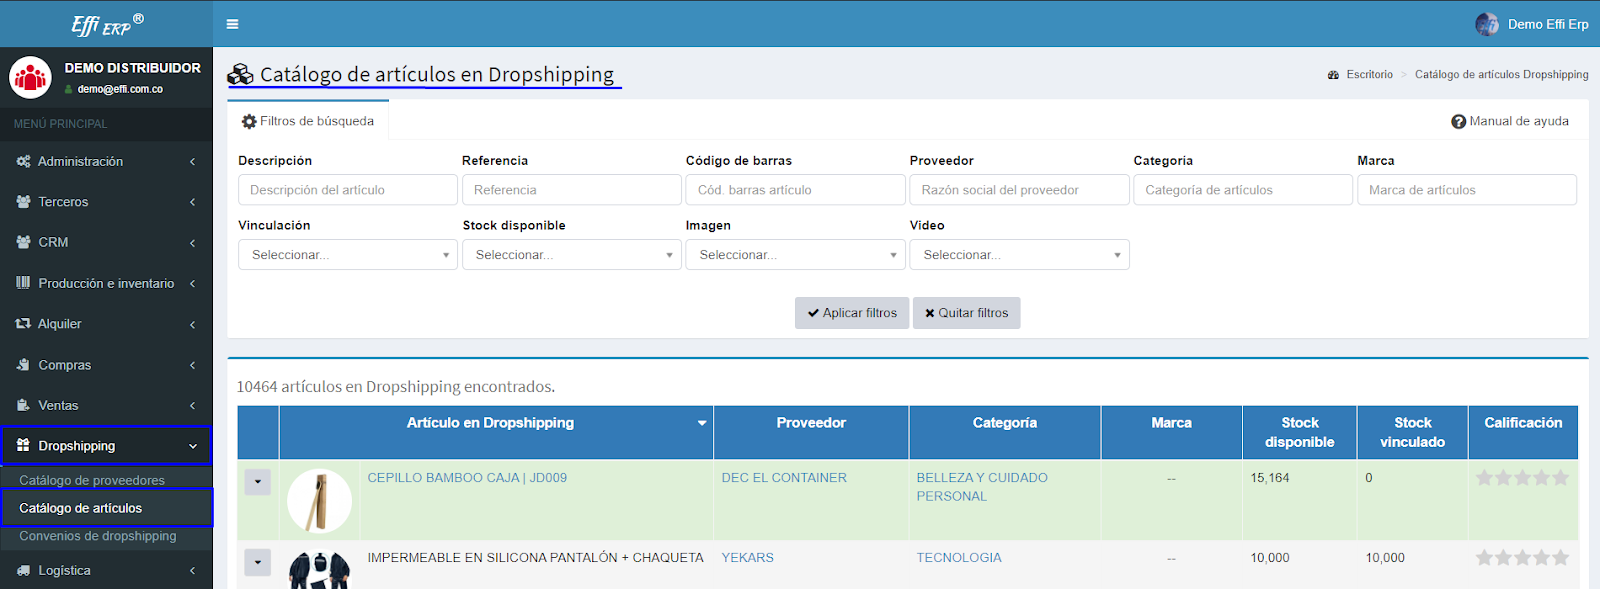The image size is (1600, 589).
Task: Open CEPILLO BAMBOO CAJA product thumbnail
Action: tap(319, 501)
